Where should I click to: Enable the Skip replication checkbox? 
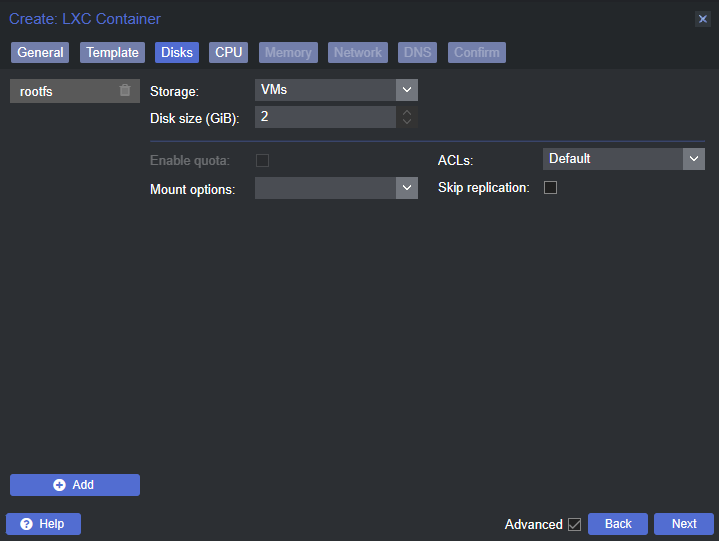click(x=550, y=188)
